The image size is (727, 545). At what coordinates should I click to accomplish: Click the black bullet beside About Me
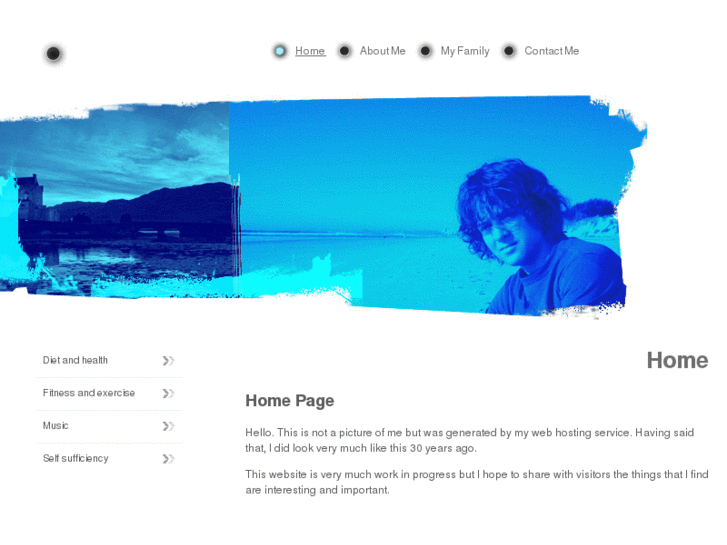[344, 51]
